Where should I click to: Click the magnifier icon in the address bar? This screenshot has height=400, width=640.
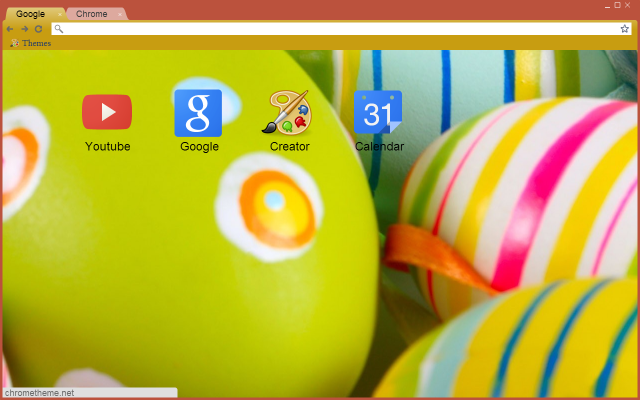(x=59, y=29)
